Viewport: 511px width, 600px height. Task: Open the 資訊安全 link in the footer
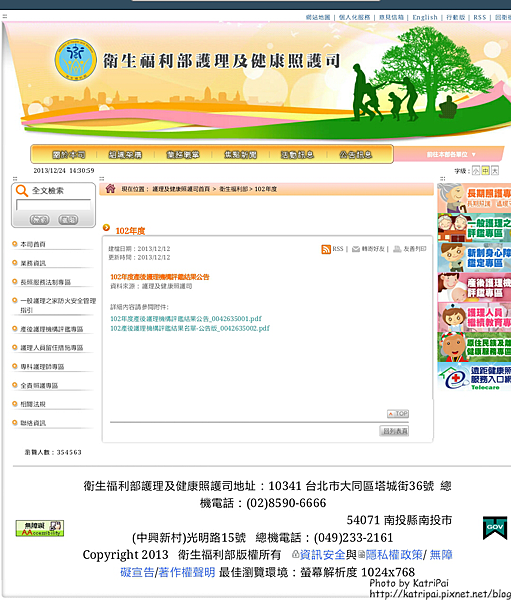(x=322, y=555)
